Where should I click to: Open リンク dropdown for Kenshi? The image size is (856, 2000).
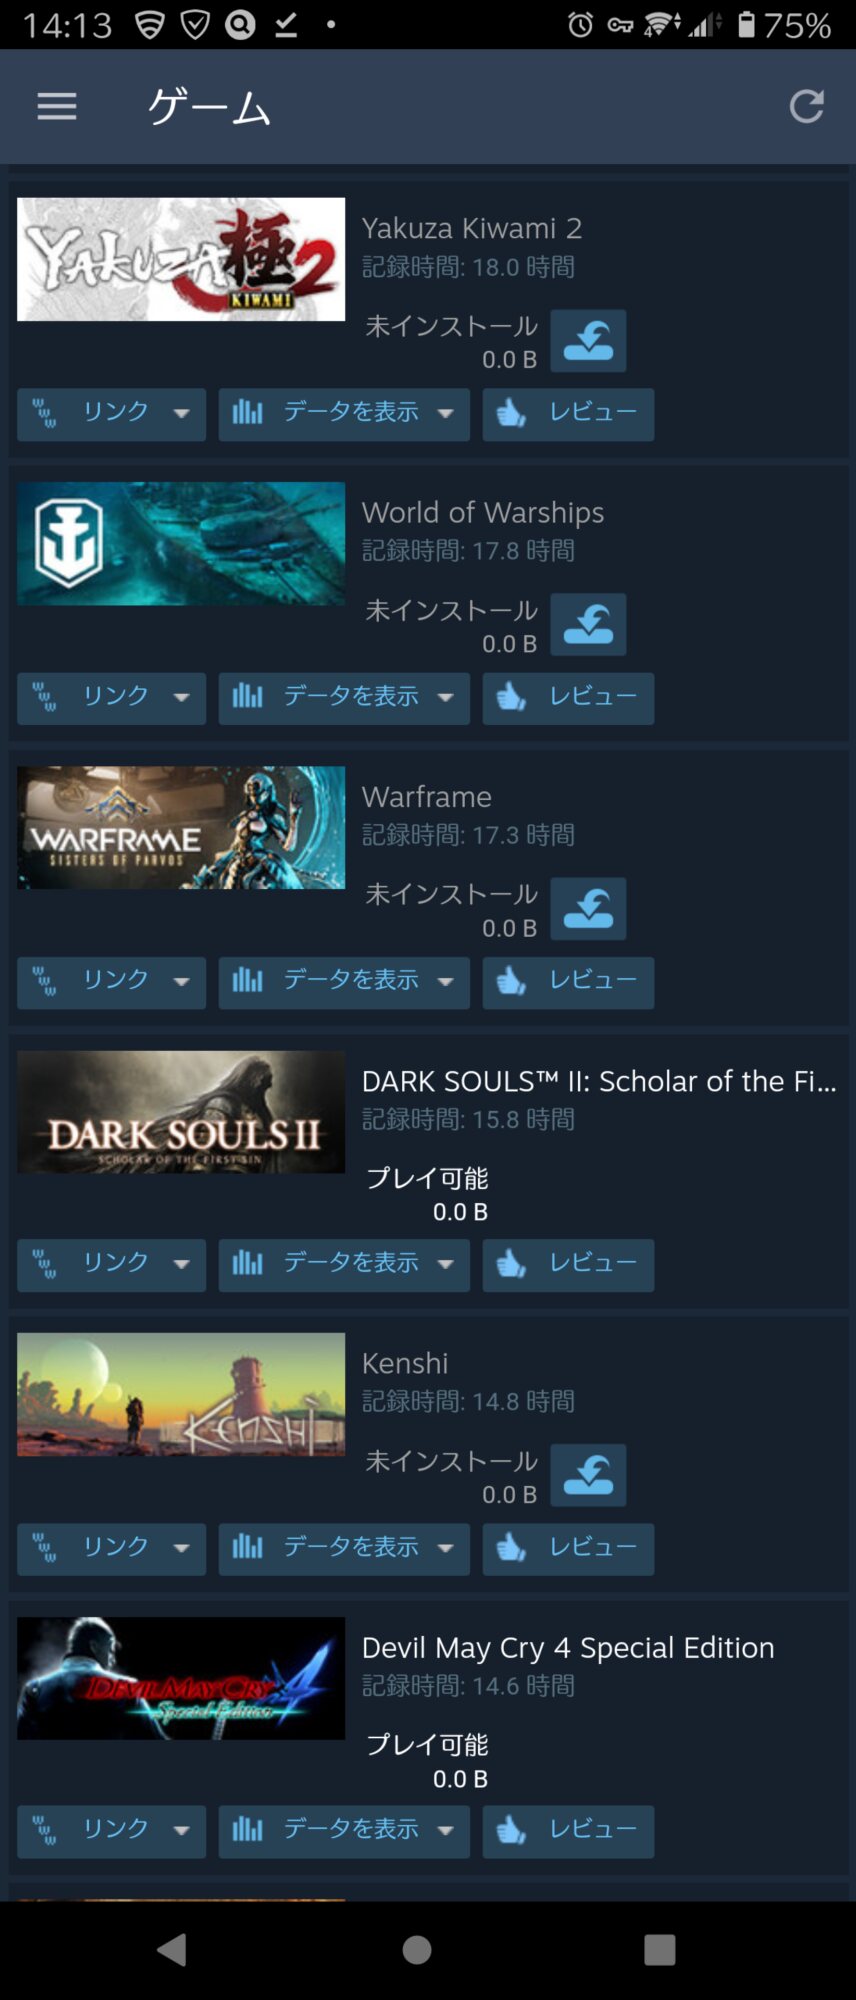tap(111, 1549)
